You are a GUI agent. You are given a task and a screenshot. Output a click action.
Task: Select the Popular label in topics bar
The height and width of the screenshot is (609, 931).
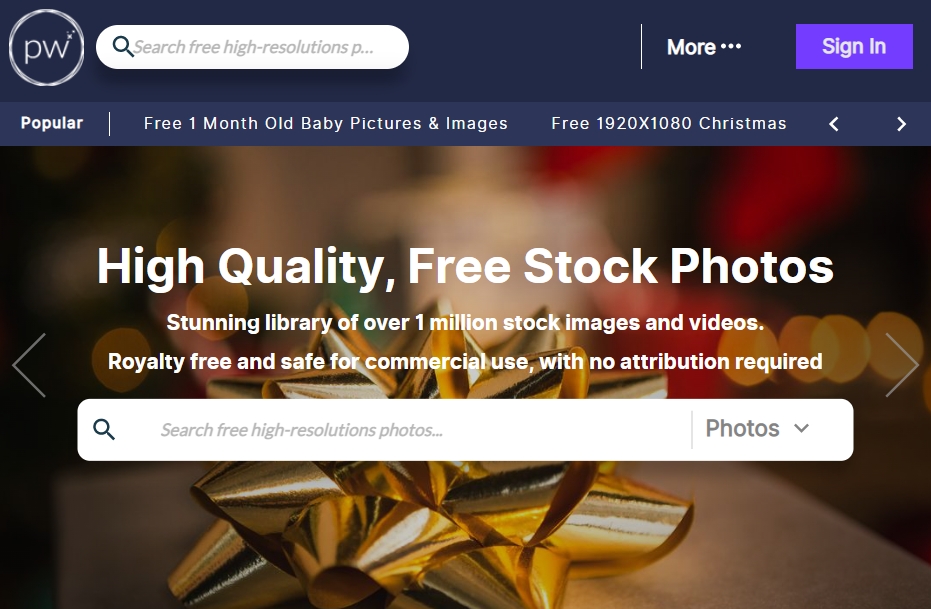52,123
